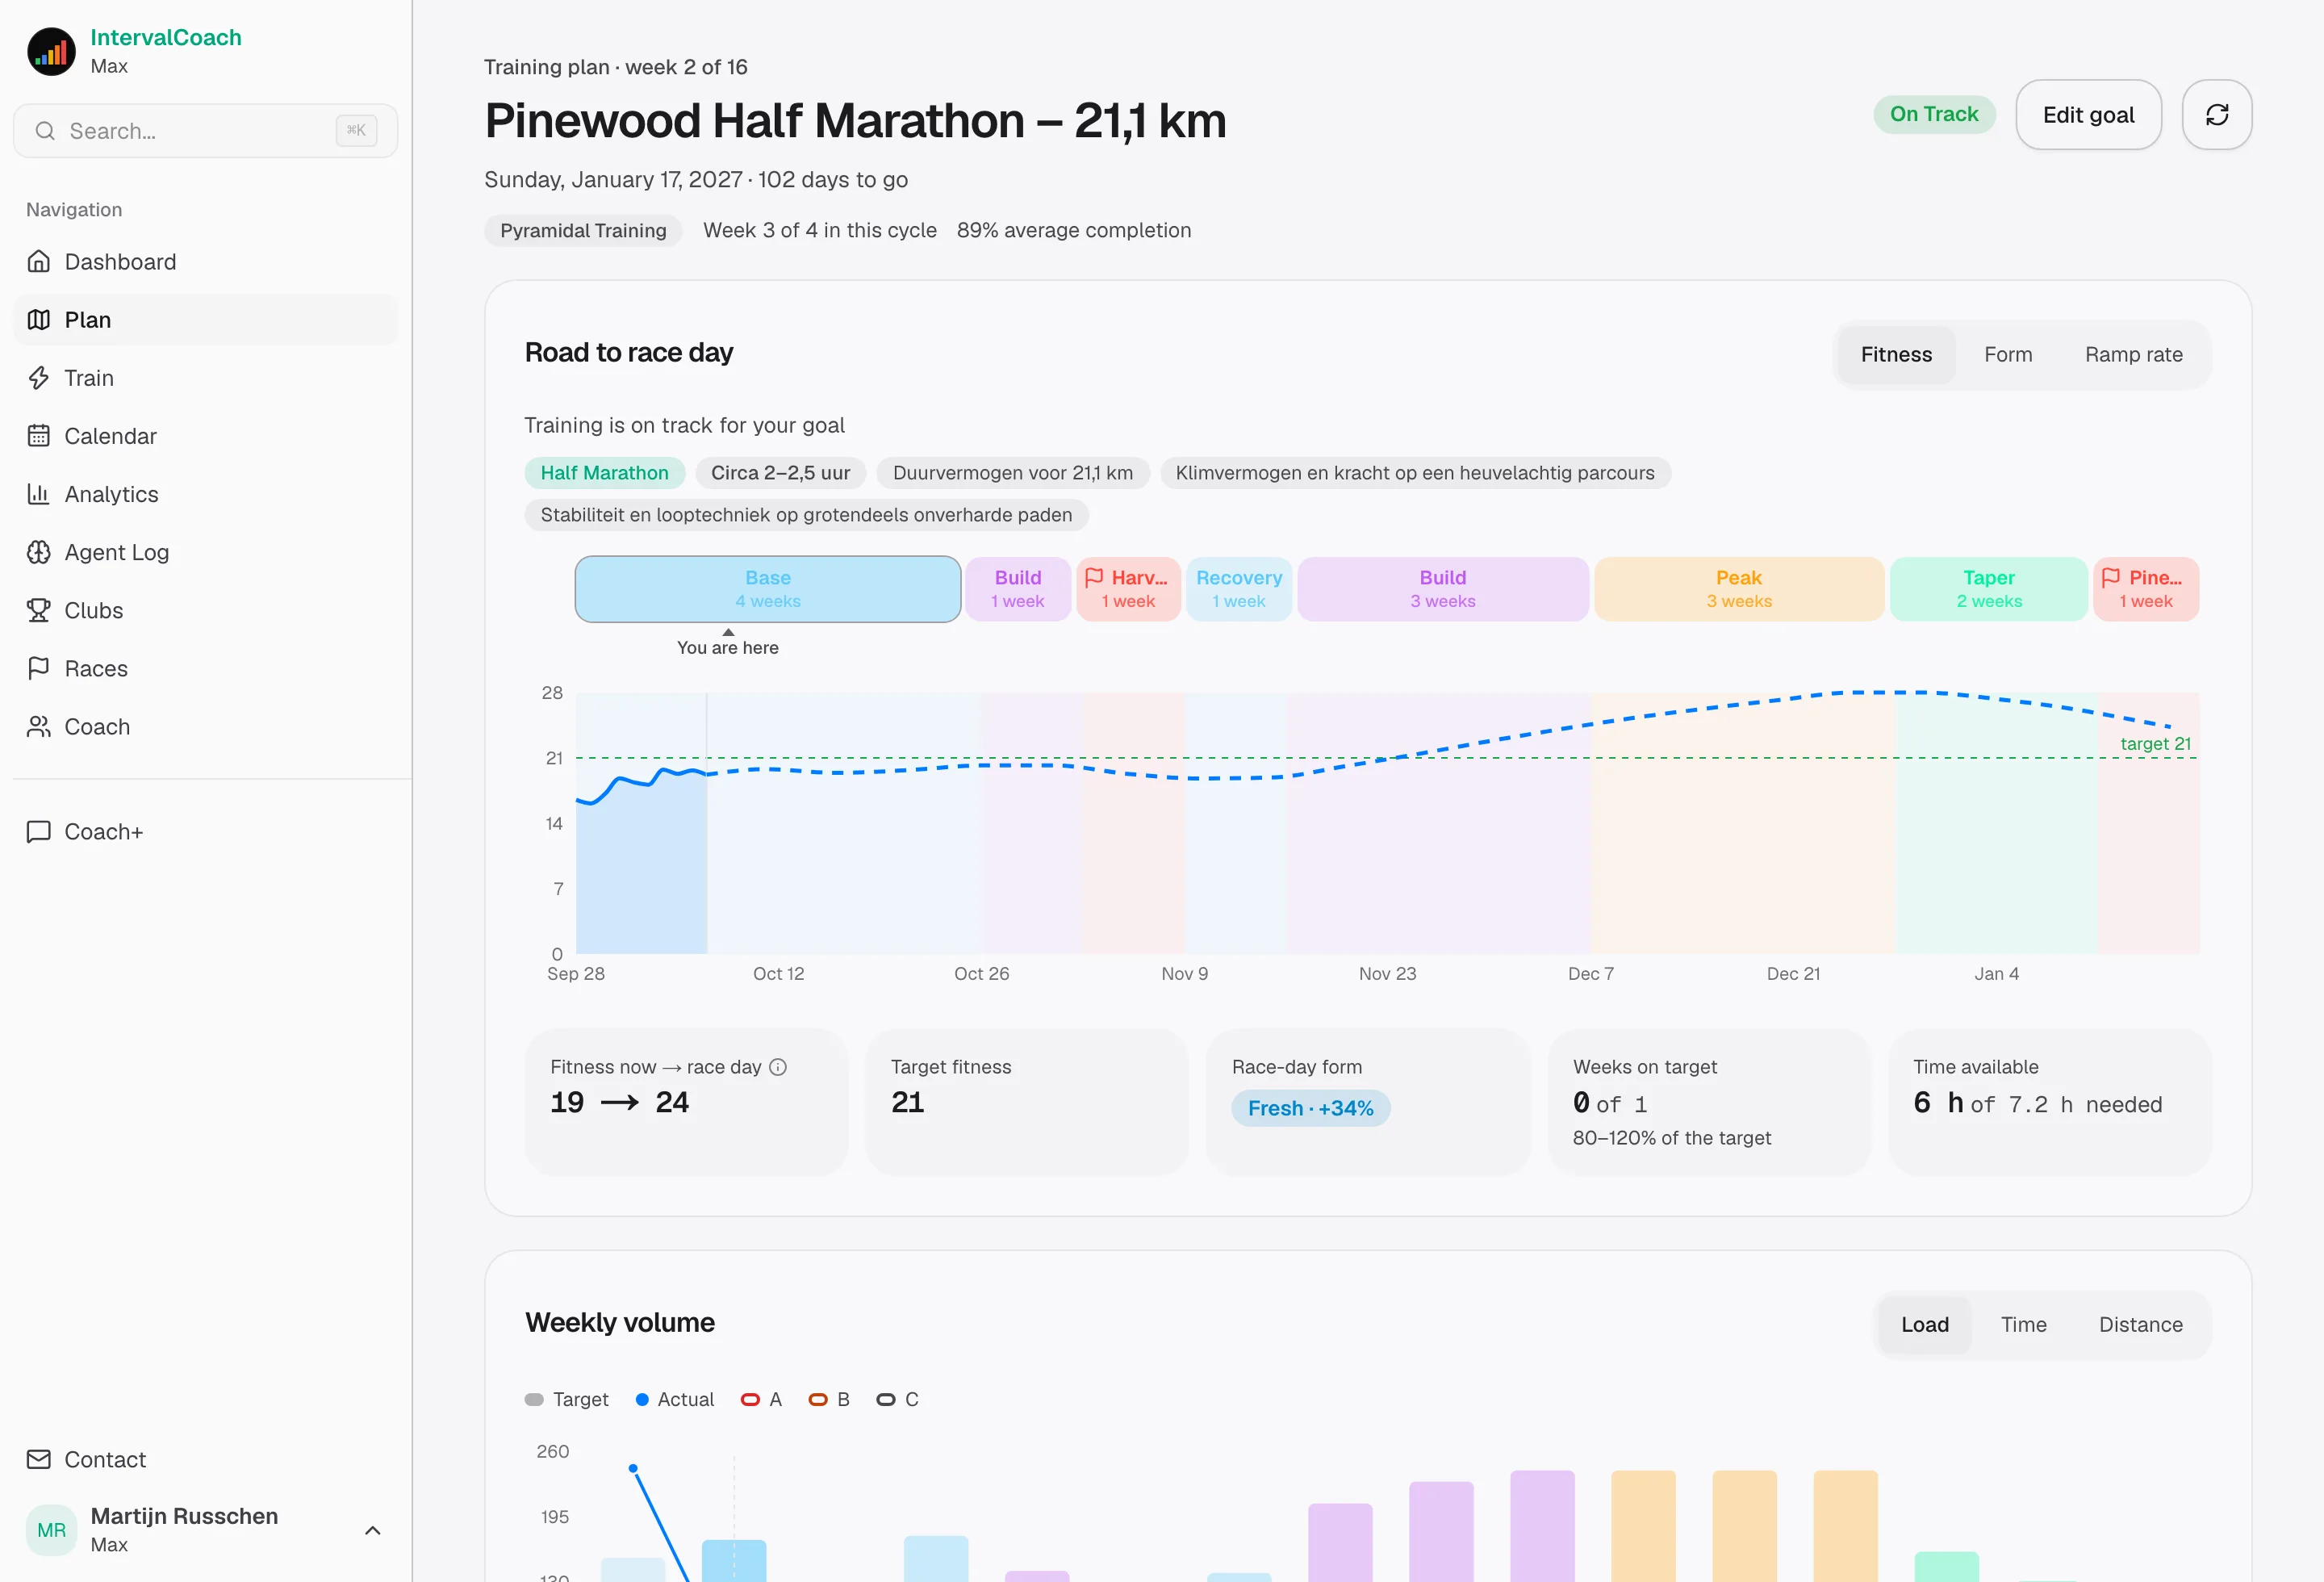The image size is (2324, 1582).
Task: Click the info icon beside race day
Action: point(778,1067)
